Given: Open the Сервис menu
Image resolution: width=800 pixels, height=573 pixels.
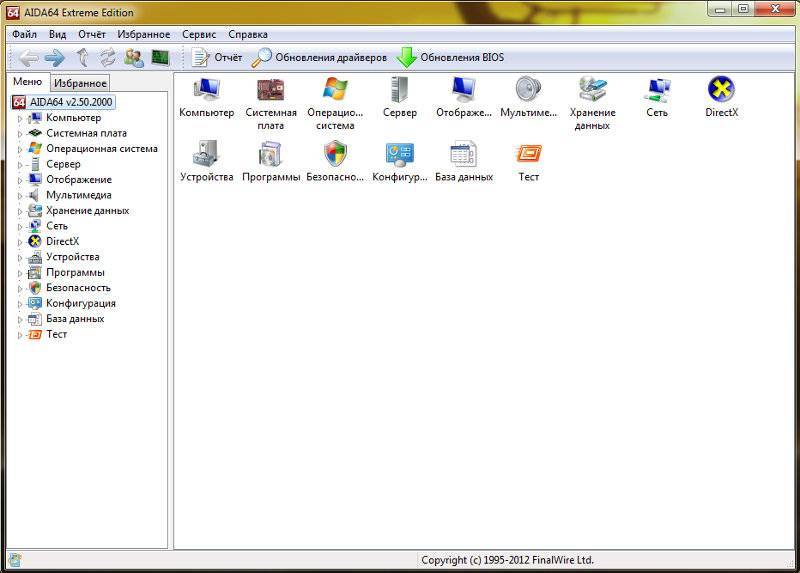Looking at the screenshot, I should pos(199,34).
